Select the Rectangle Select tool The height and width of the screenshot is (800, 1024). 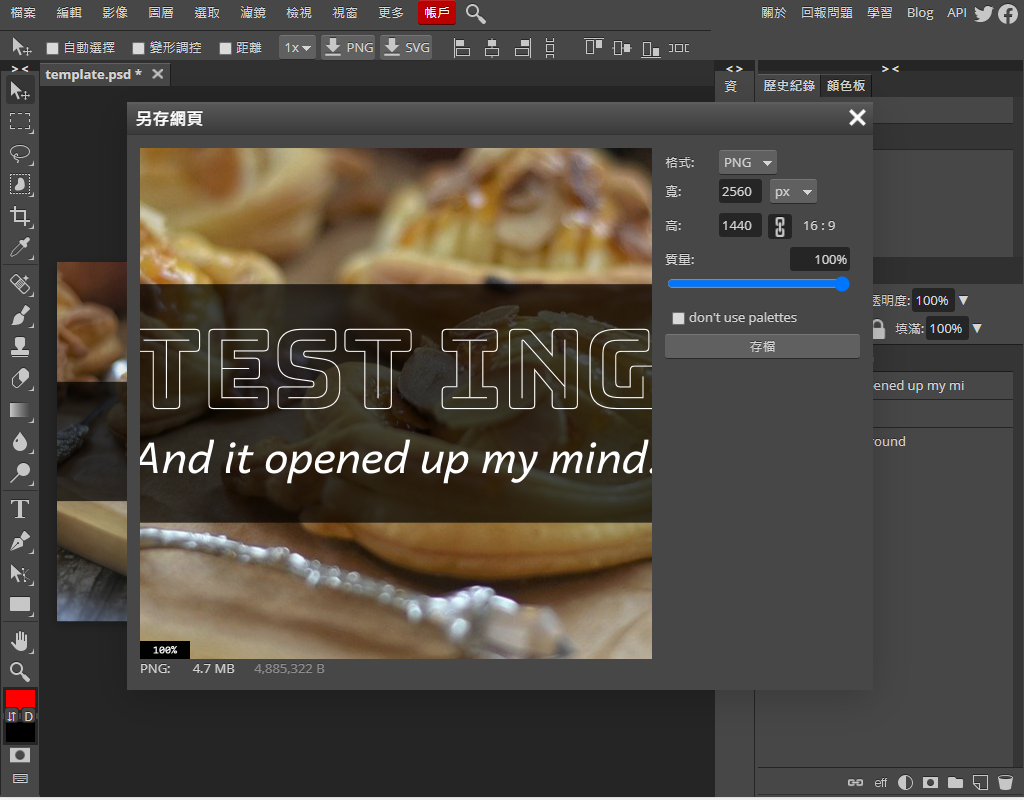click(20, 121)
